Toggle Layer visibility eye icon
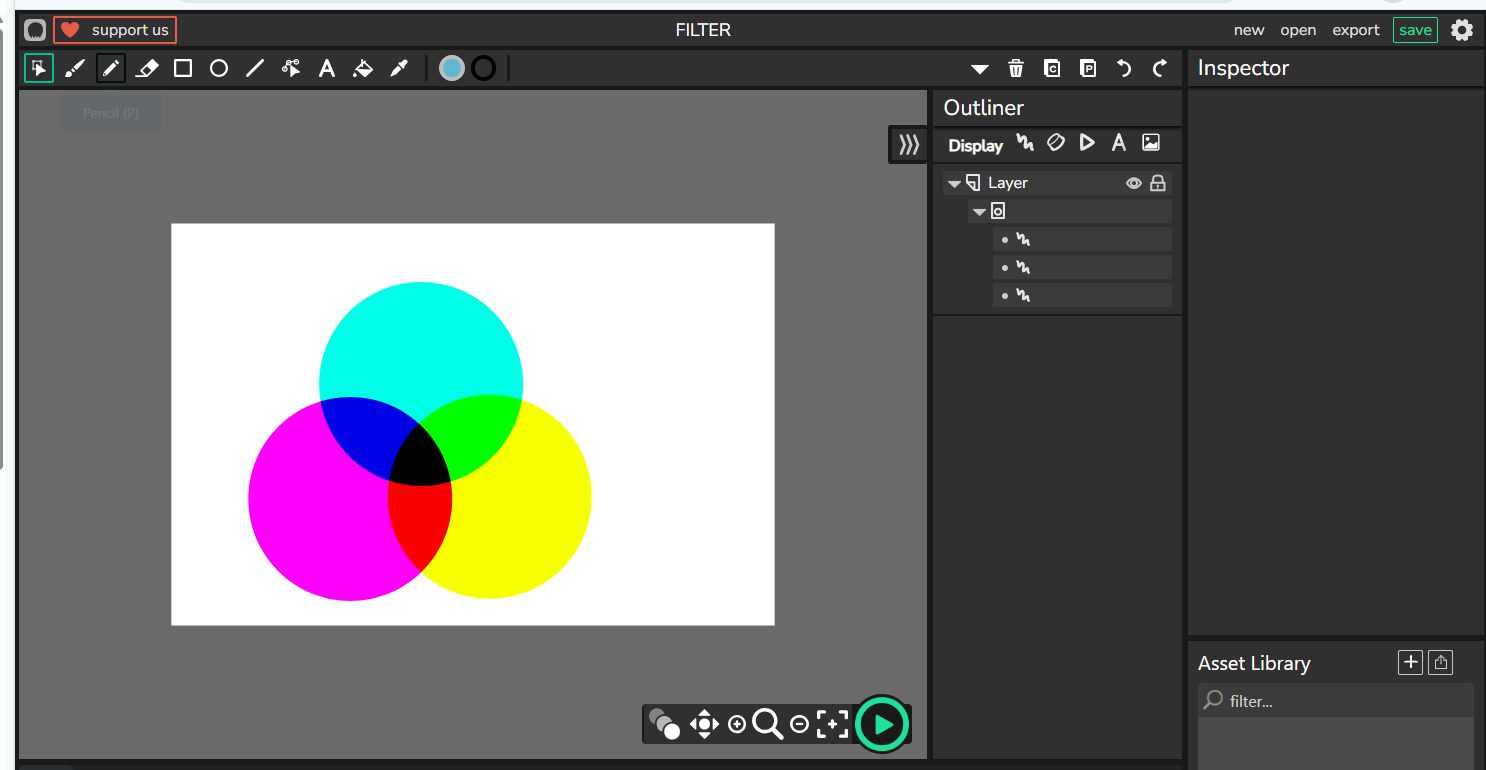The image size is (1486, 770). [1134, 183]
